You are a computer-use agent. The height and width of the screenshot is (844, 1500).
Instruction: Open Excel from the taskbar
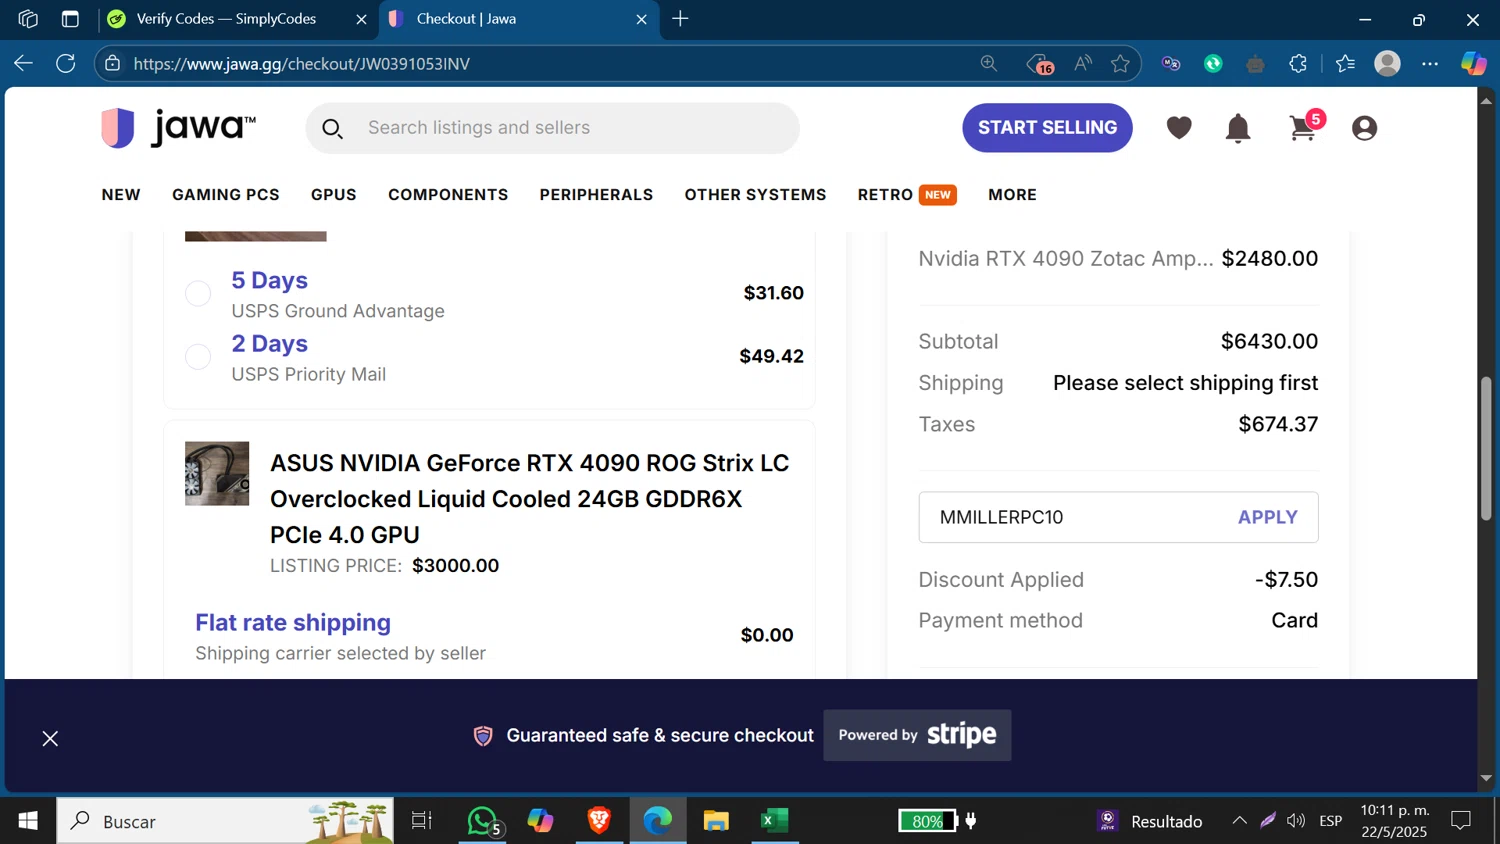[x=774, y=821]
